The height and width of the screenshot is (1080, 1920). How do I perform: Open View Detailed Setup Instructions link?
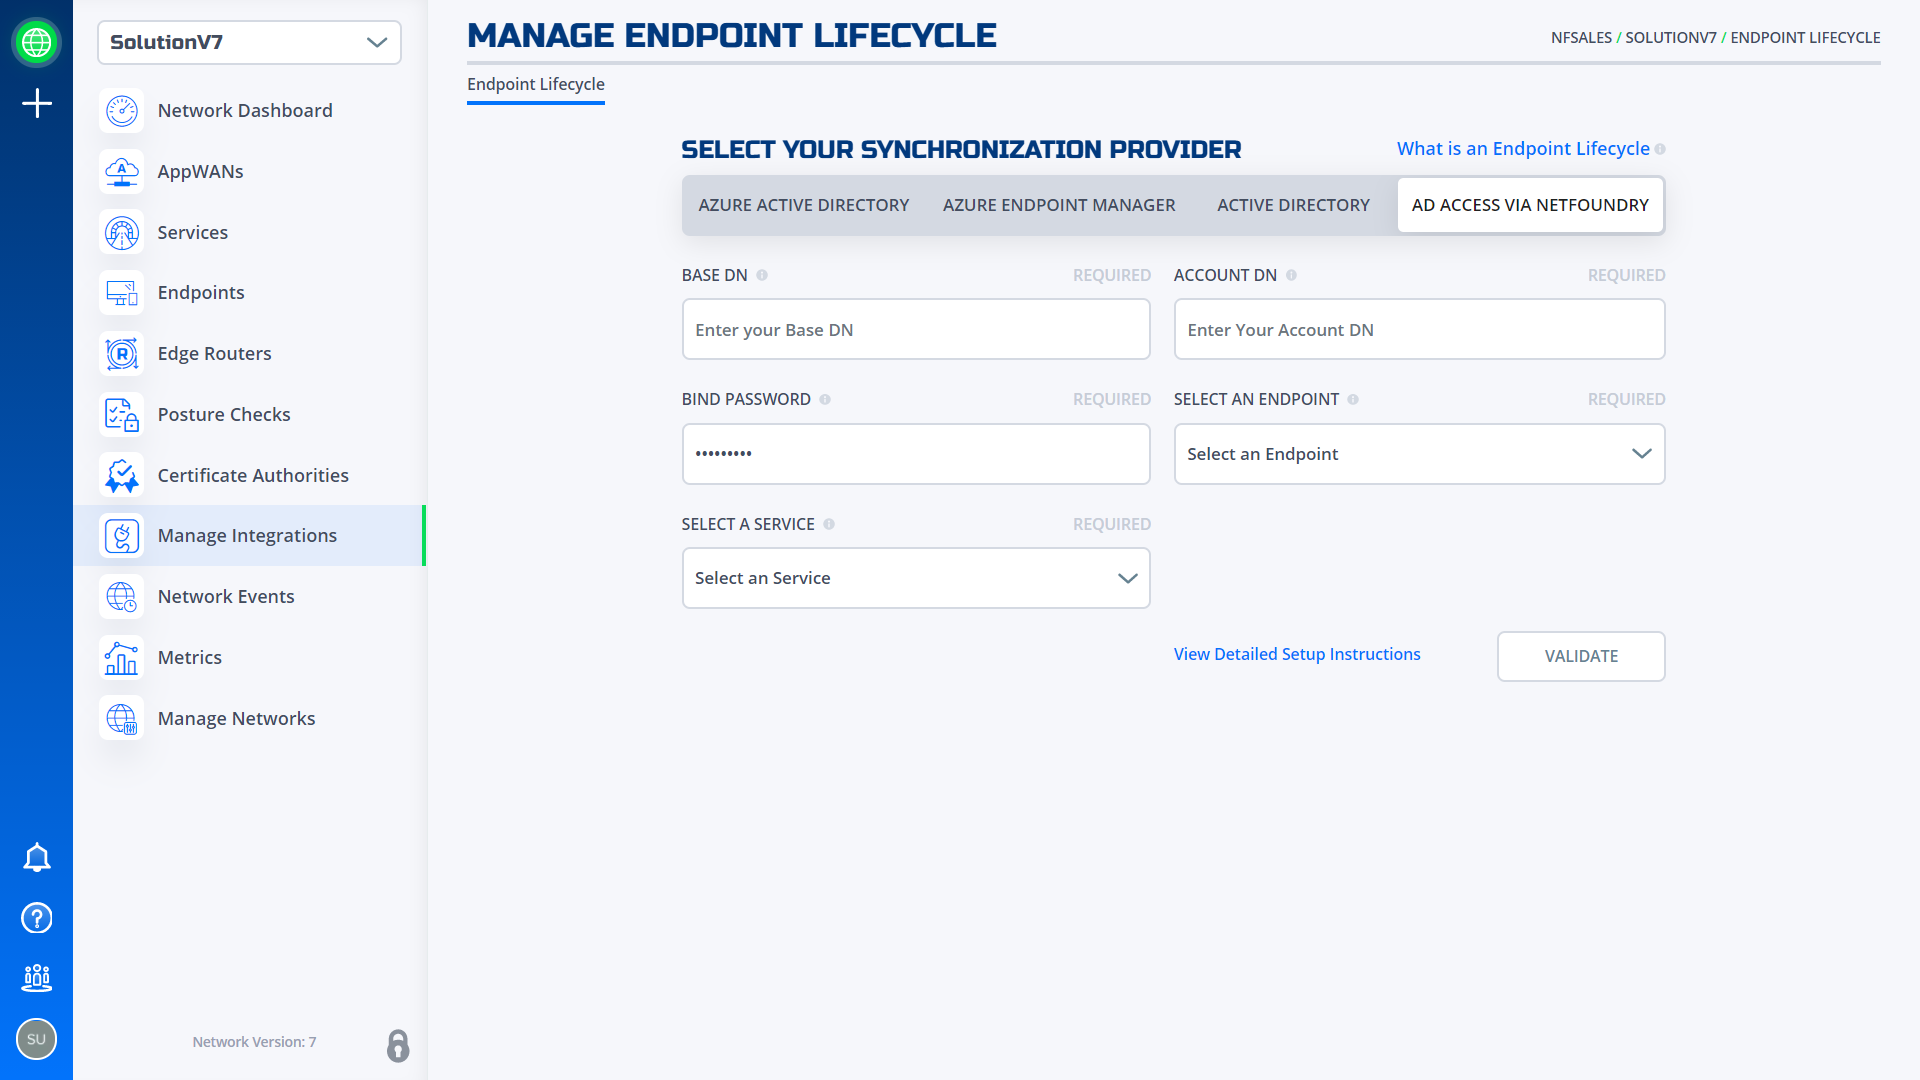click(1297, 654)
